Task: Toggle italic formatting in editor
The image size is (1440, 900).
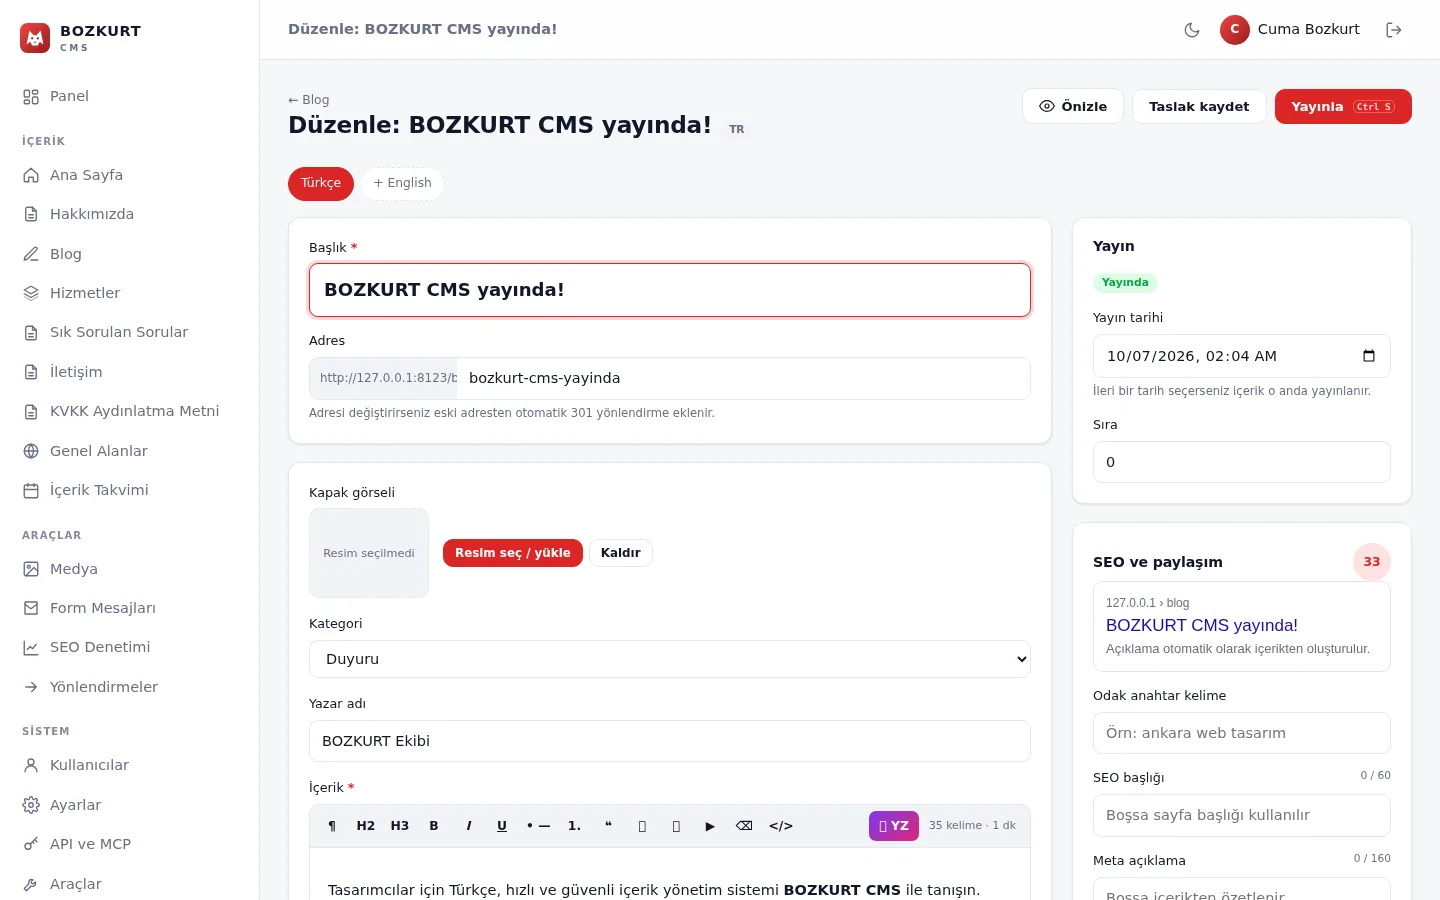Action: [x=468, y=826]
